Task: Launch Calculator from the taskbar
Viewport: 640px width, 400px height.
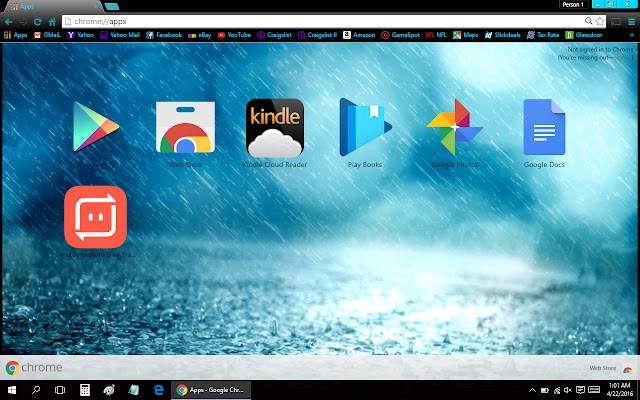Action: (84, 390)
